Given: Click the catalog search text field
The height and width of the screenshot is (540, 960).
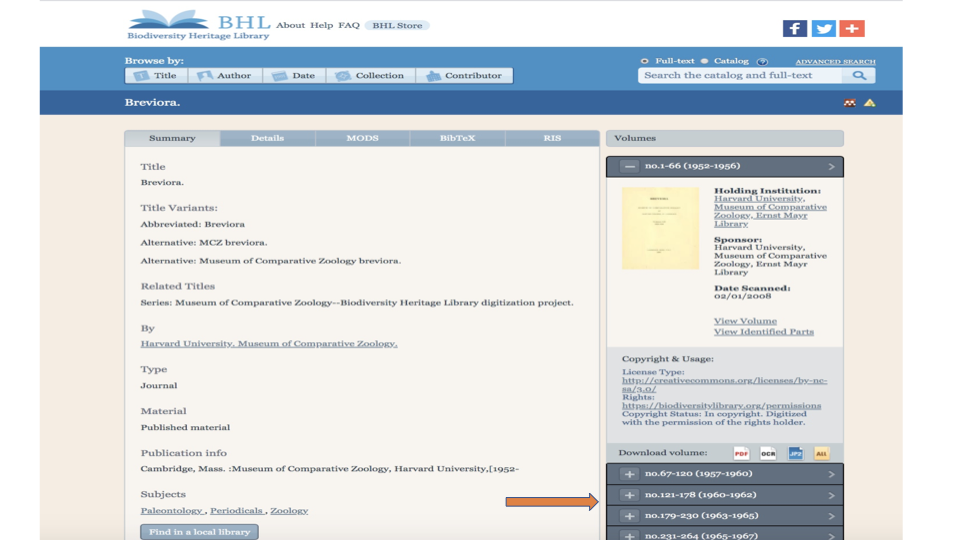Looking at the screenshot, I should [x=741, y=75].
